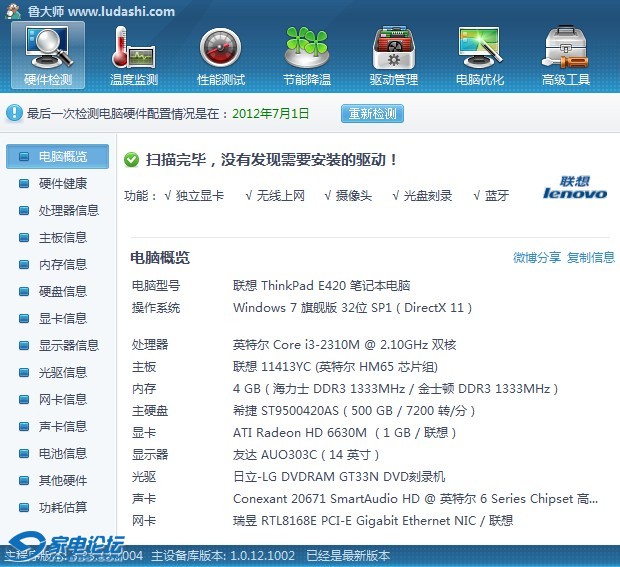Image resolution: width=620 pixels, height=567 pixels.
Task: Open 硬盘信息 sidebar entry
Action: pos(63,291)
